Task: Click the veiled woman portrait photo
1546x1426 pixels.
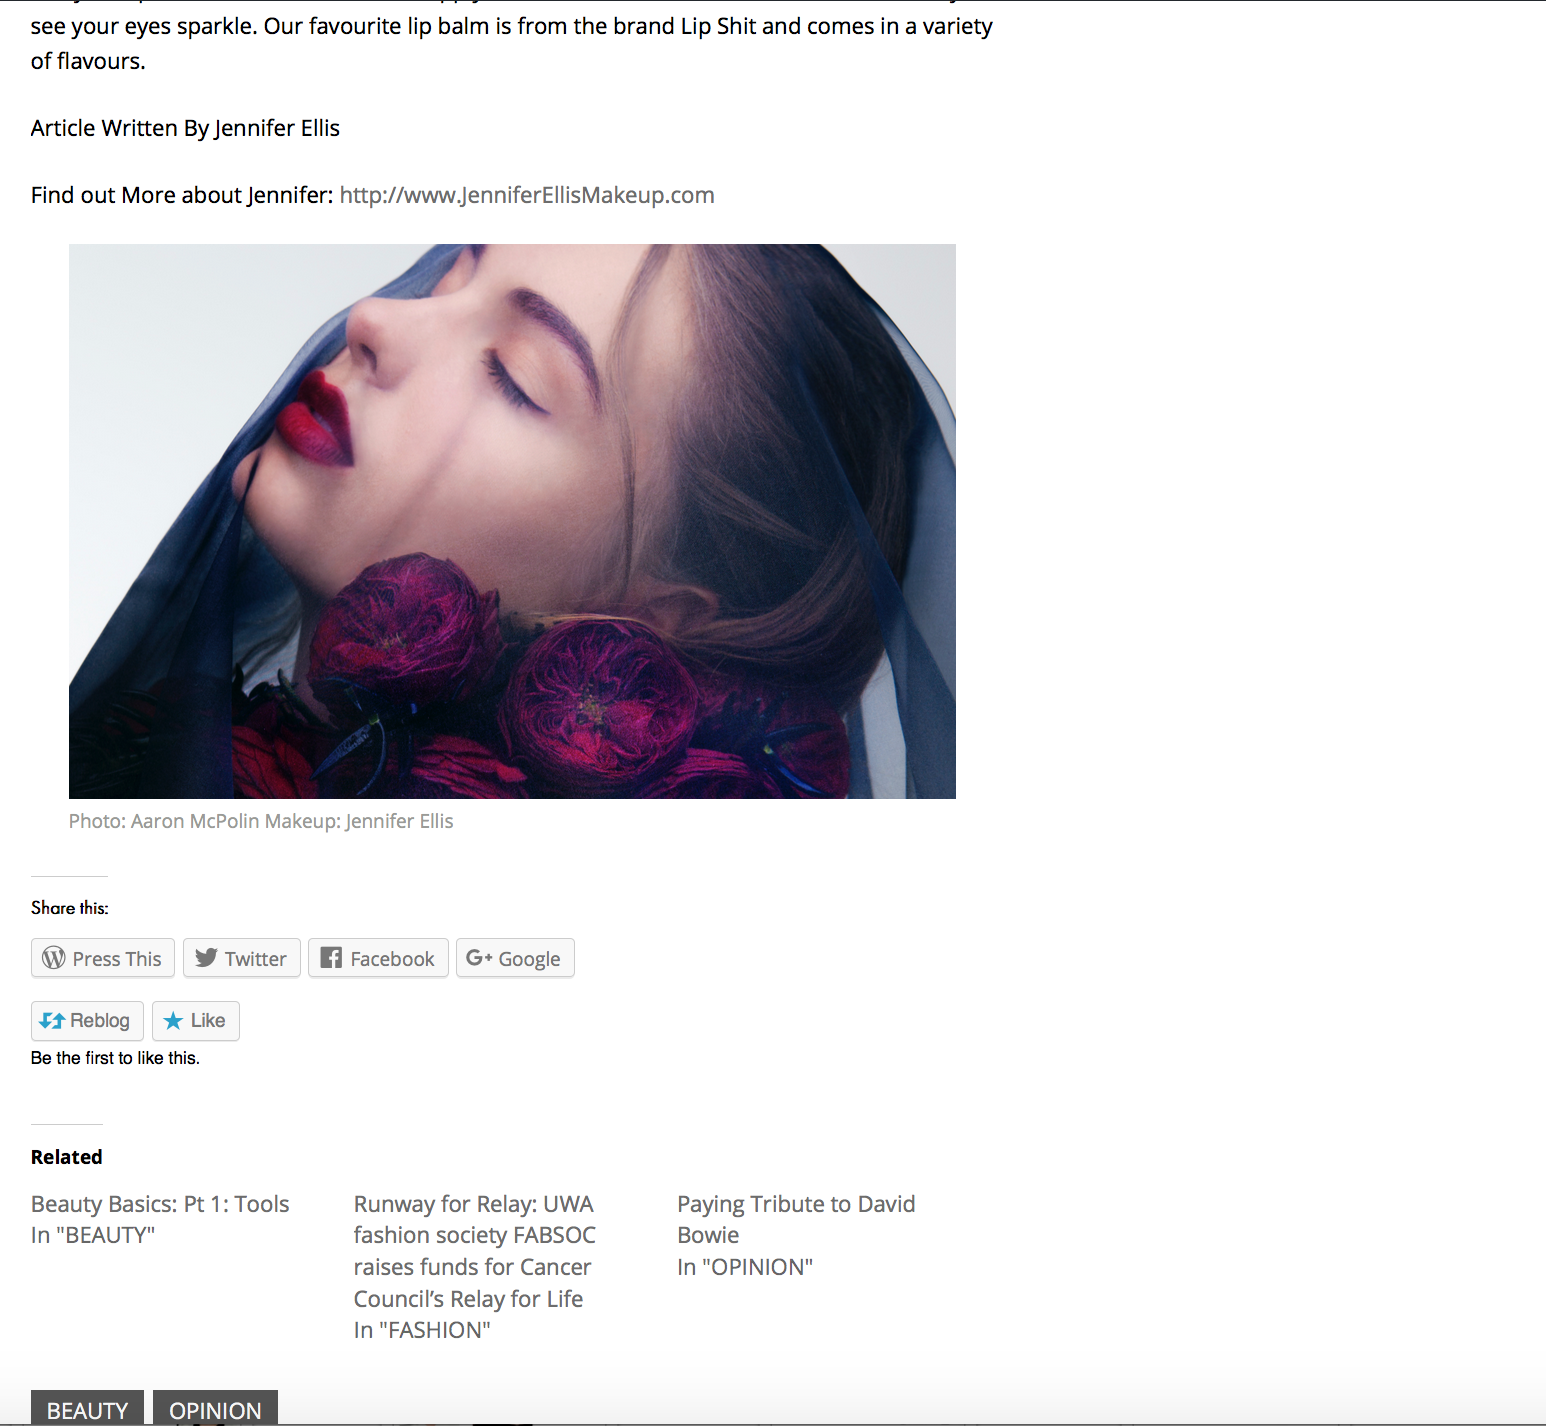Action: click(x=512, y=521)
